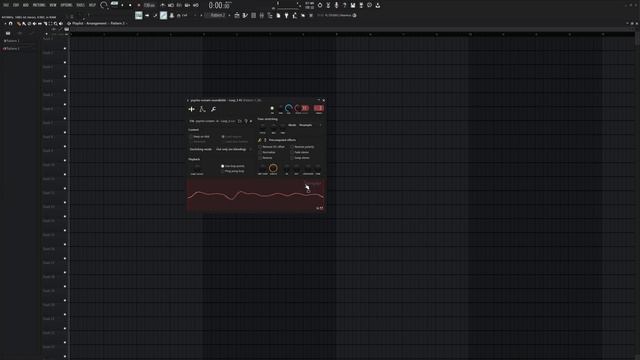This screenshot has width=640, height=360.
Task: Open the sampler sample settings tab icon
Action: (x=191, y=109)
